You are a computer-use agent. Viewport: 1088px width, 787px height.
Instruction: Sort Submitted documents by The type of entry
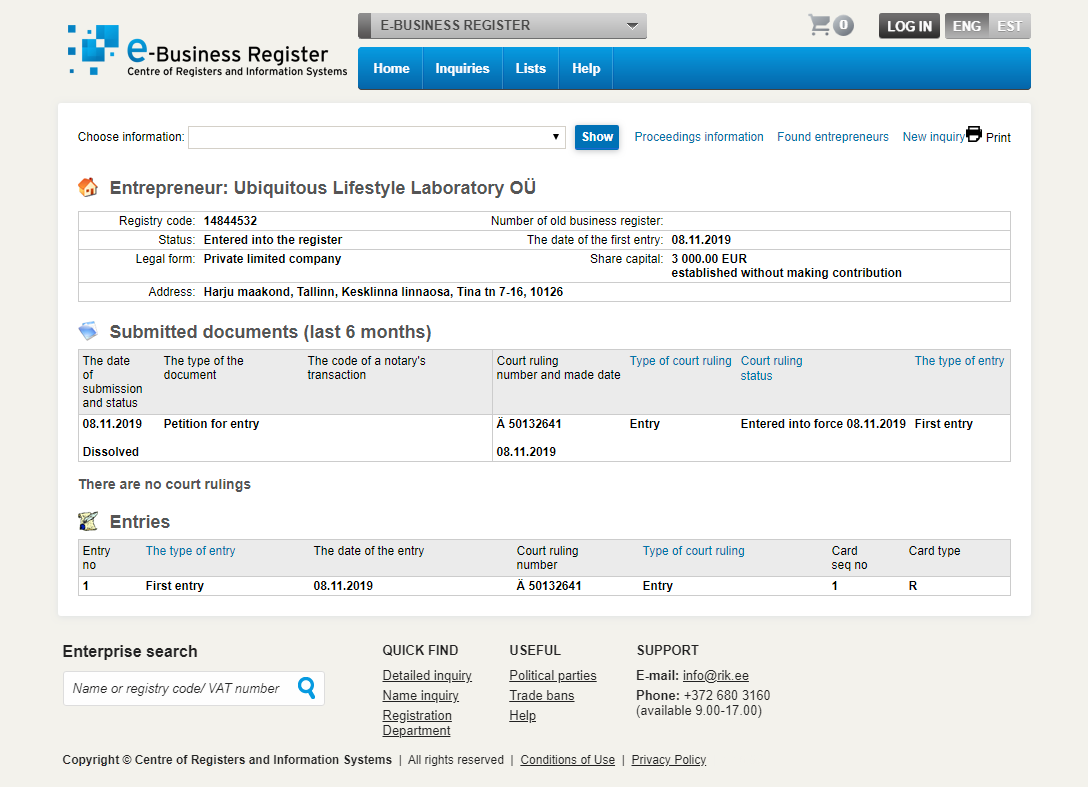(x=959, y=361)
